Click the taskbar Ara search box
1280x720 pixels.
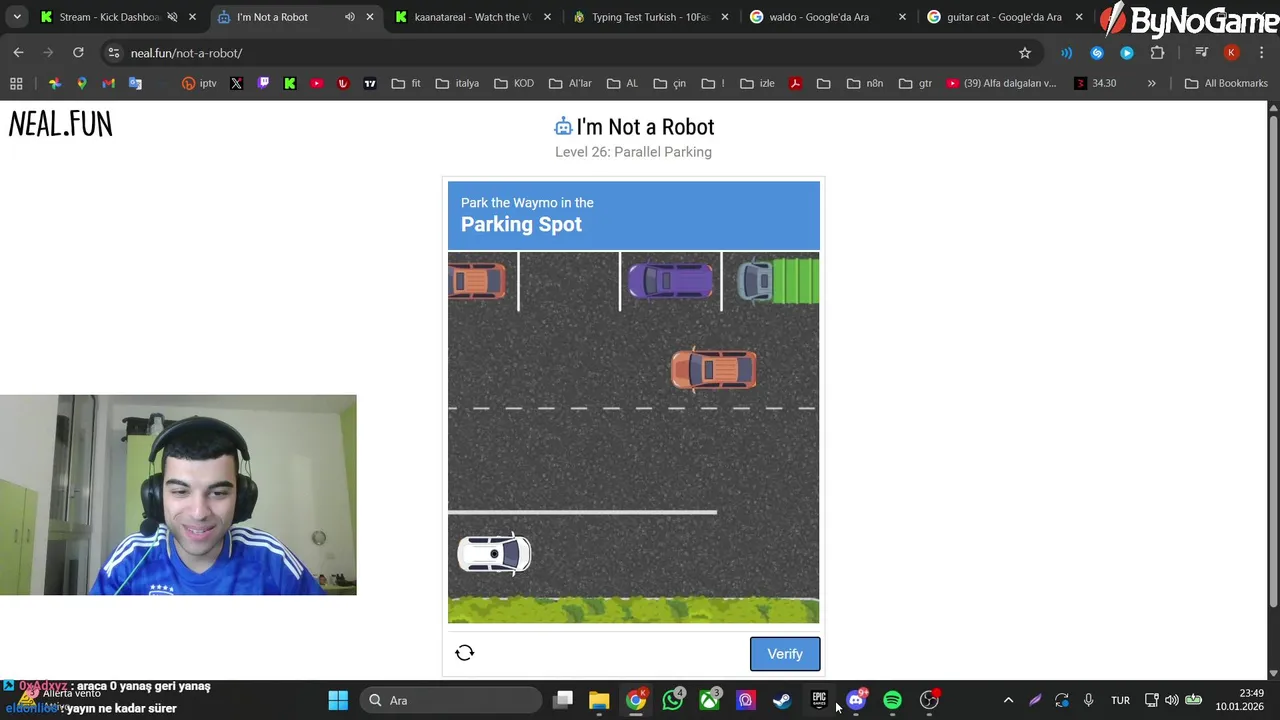(451, 700)
